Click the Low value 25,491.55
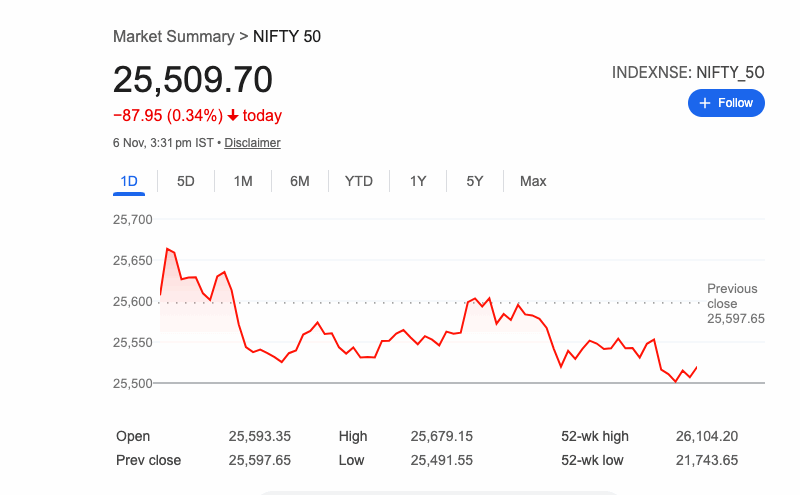 coord(441,460)
